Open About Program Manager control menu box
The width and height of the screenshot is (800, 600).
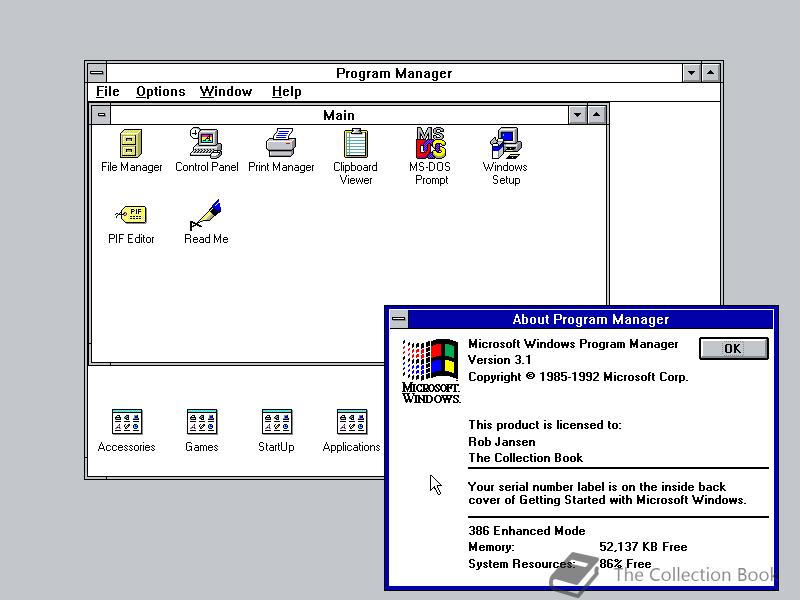(x=399, y=319)
